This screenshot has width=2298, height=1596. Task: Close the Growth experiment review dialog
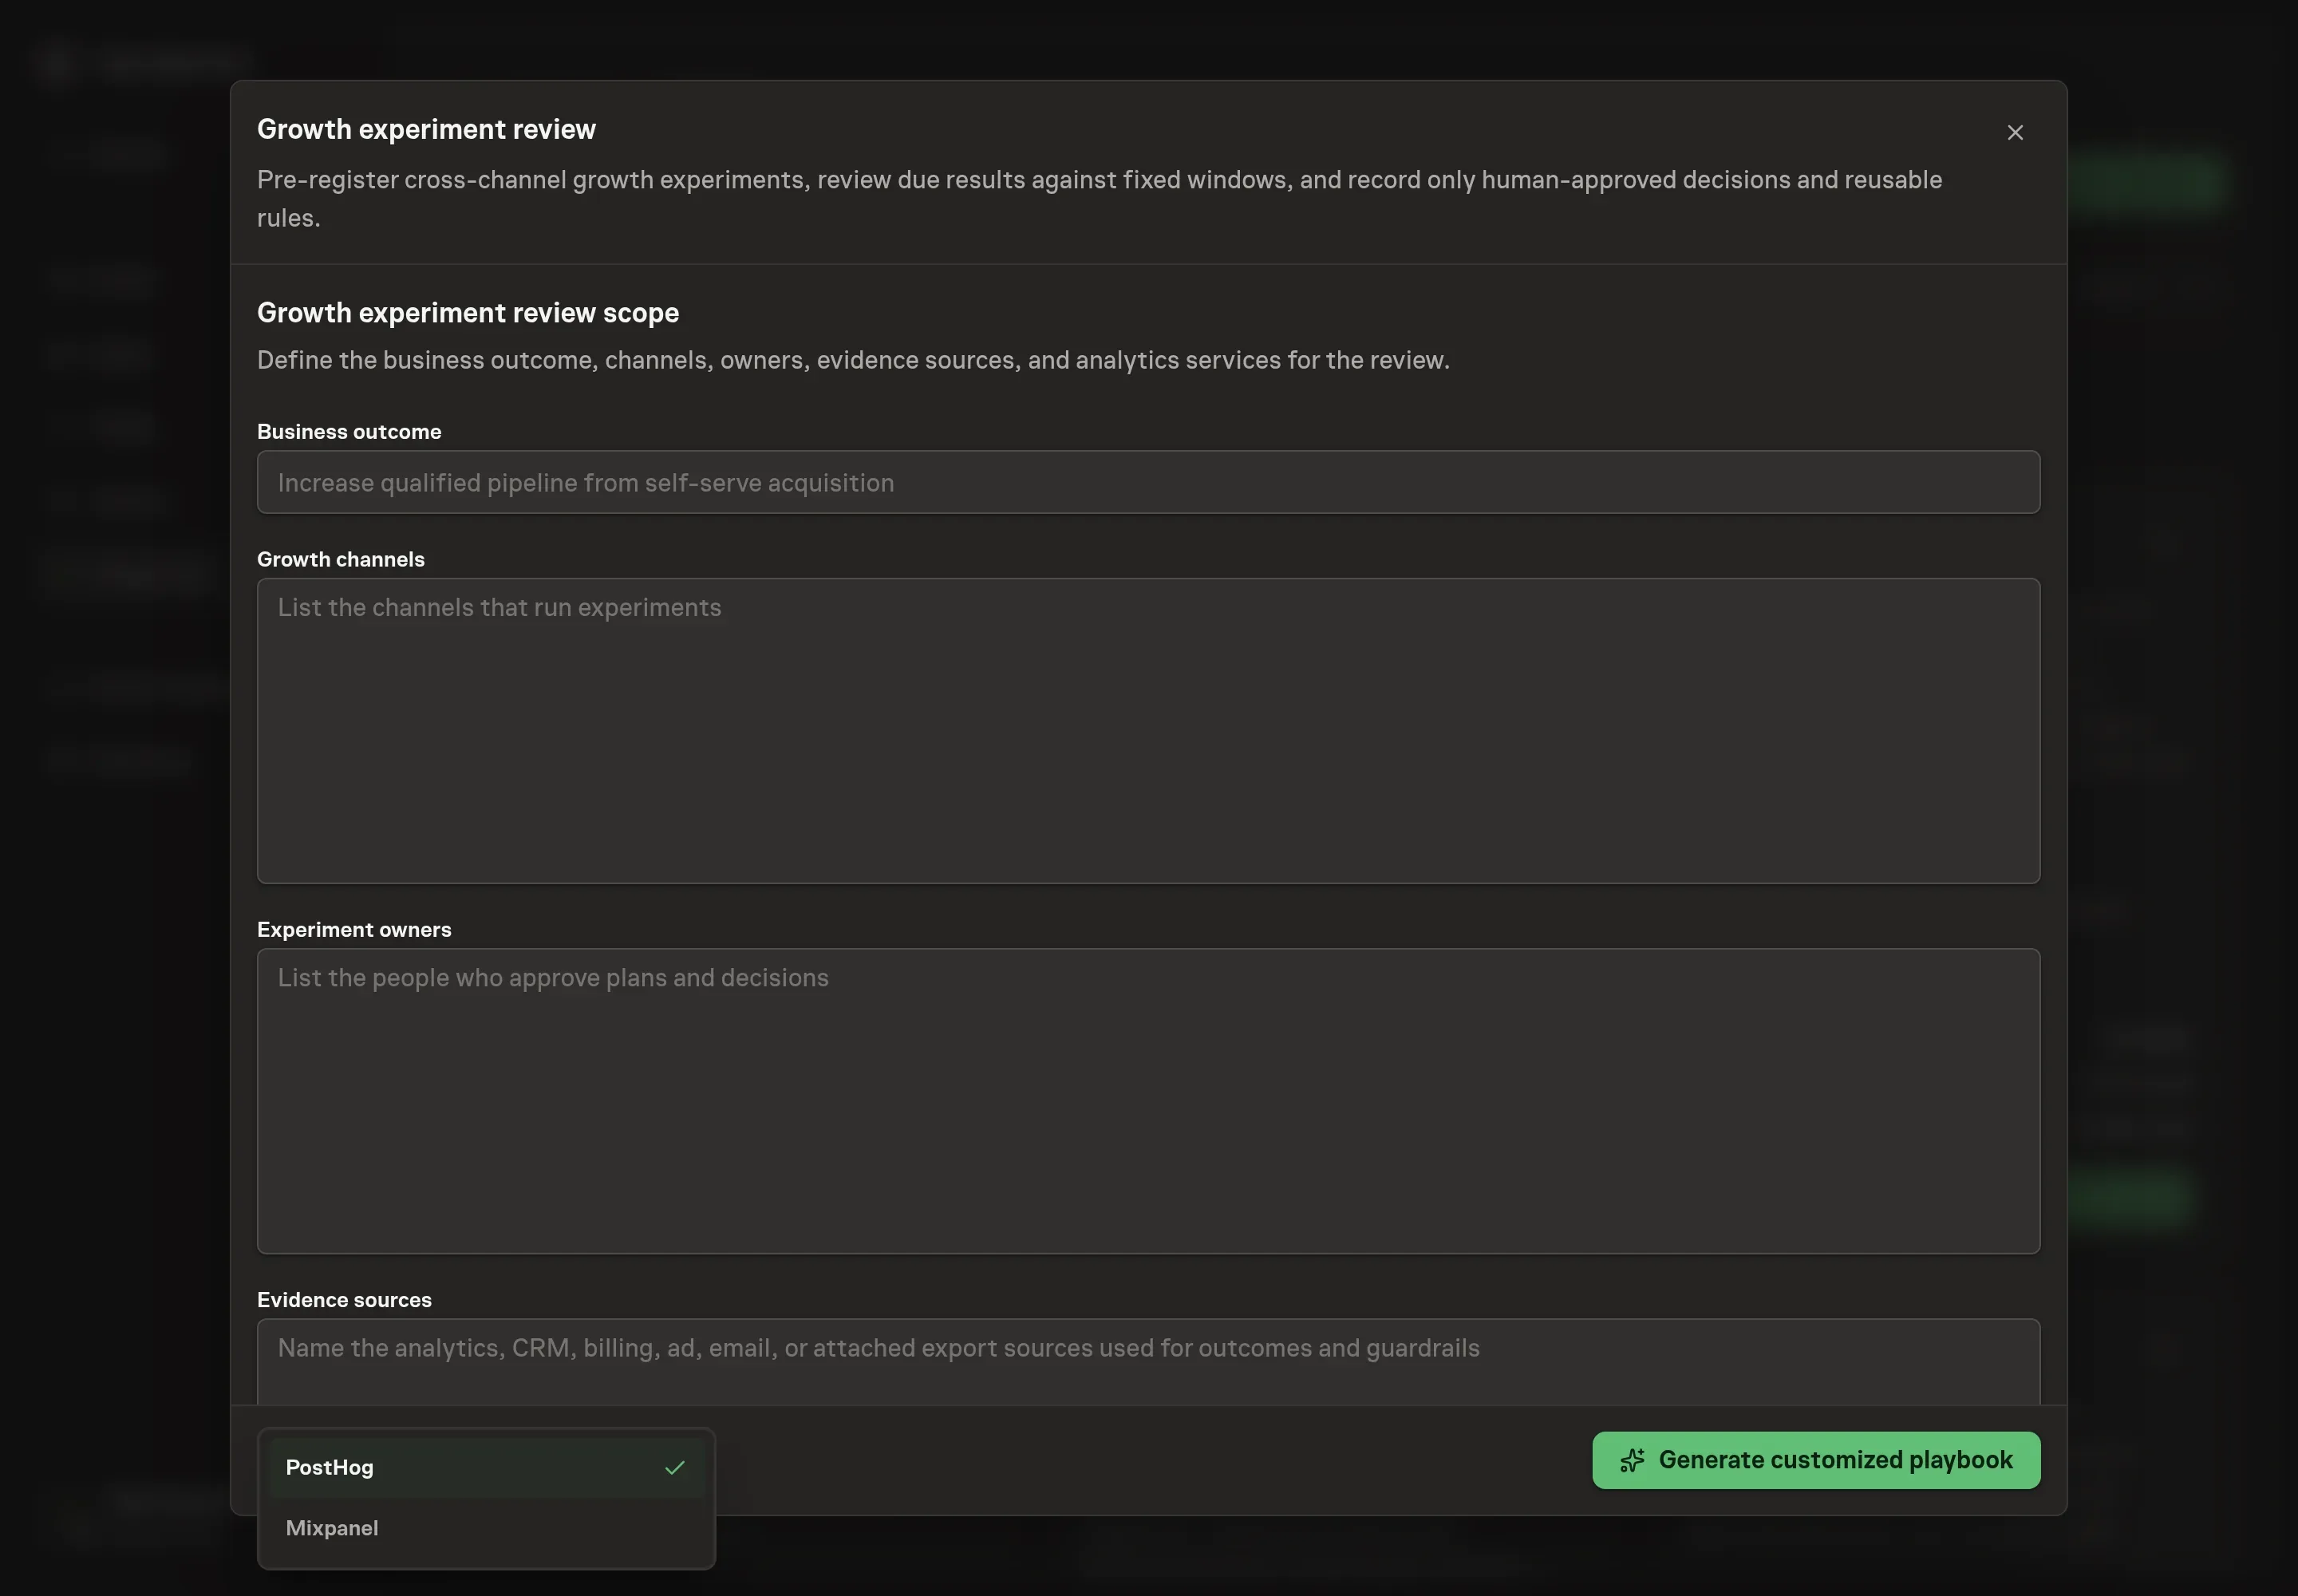2015,132
